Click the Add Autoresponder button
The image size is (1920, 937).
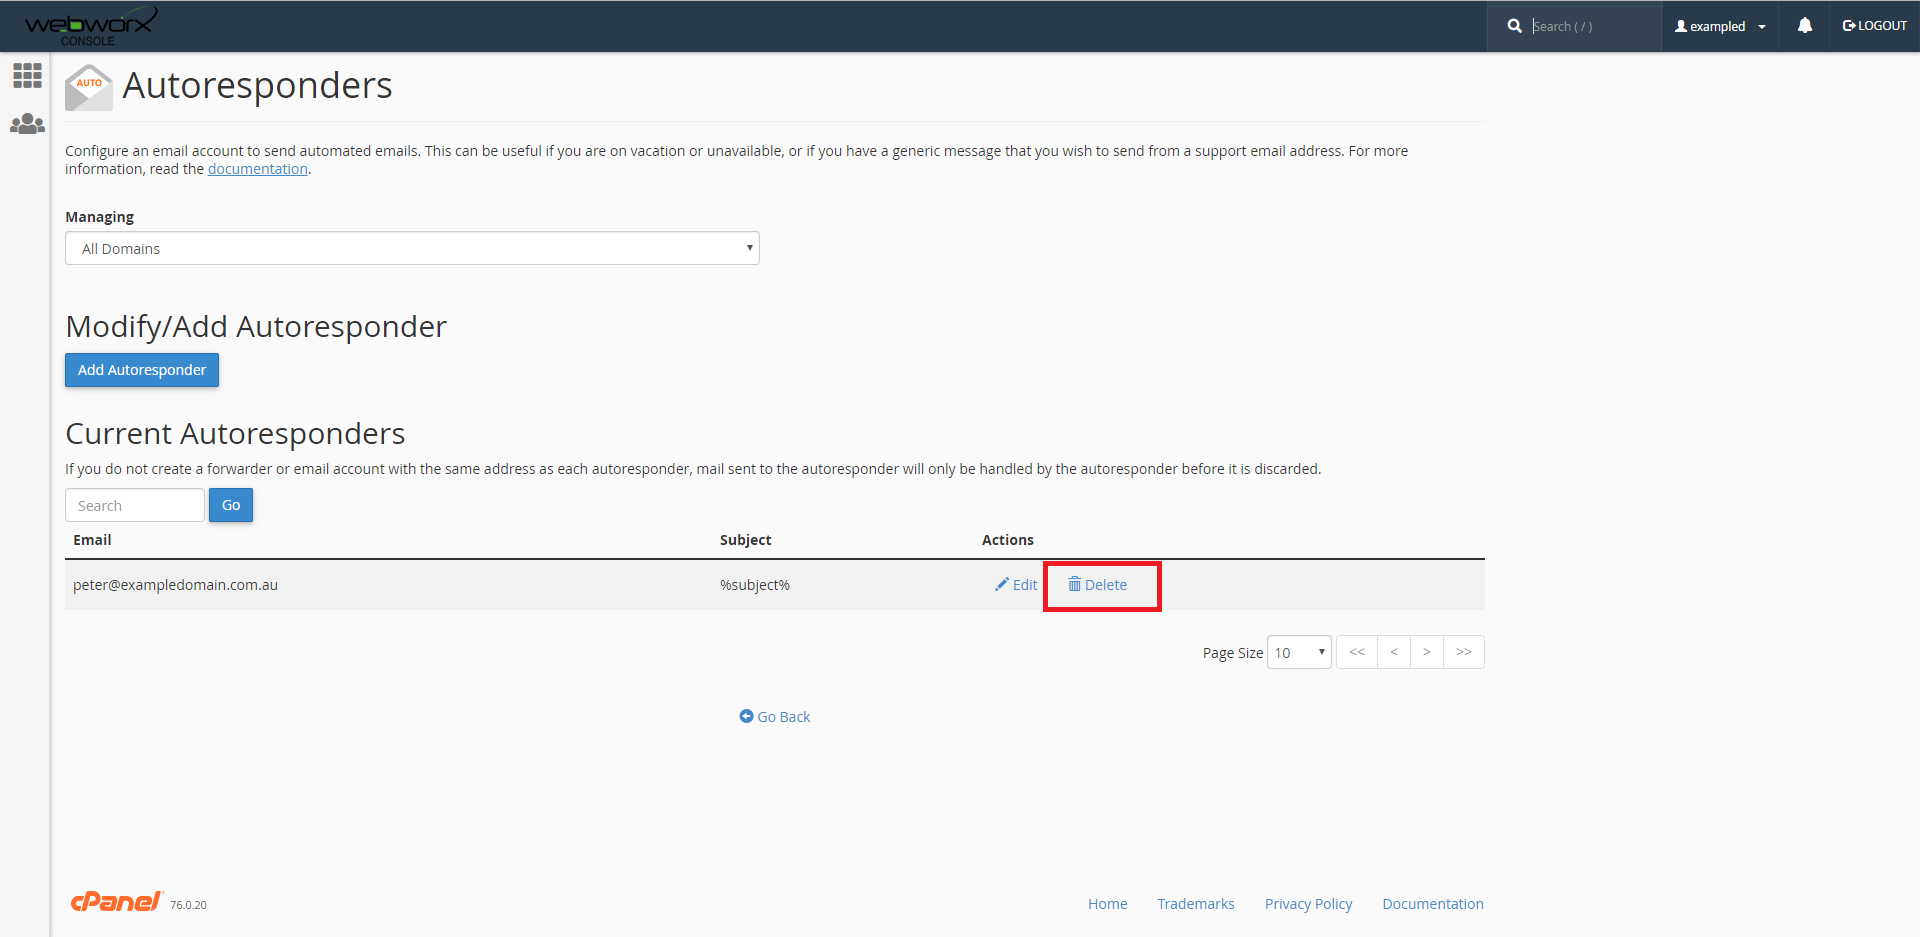[x=142, y=370]
